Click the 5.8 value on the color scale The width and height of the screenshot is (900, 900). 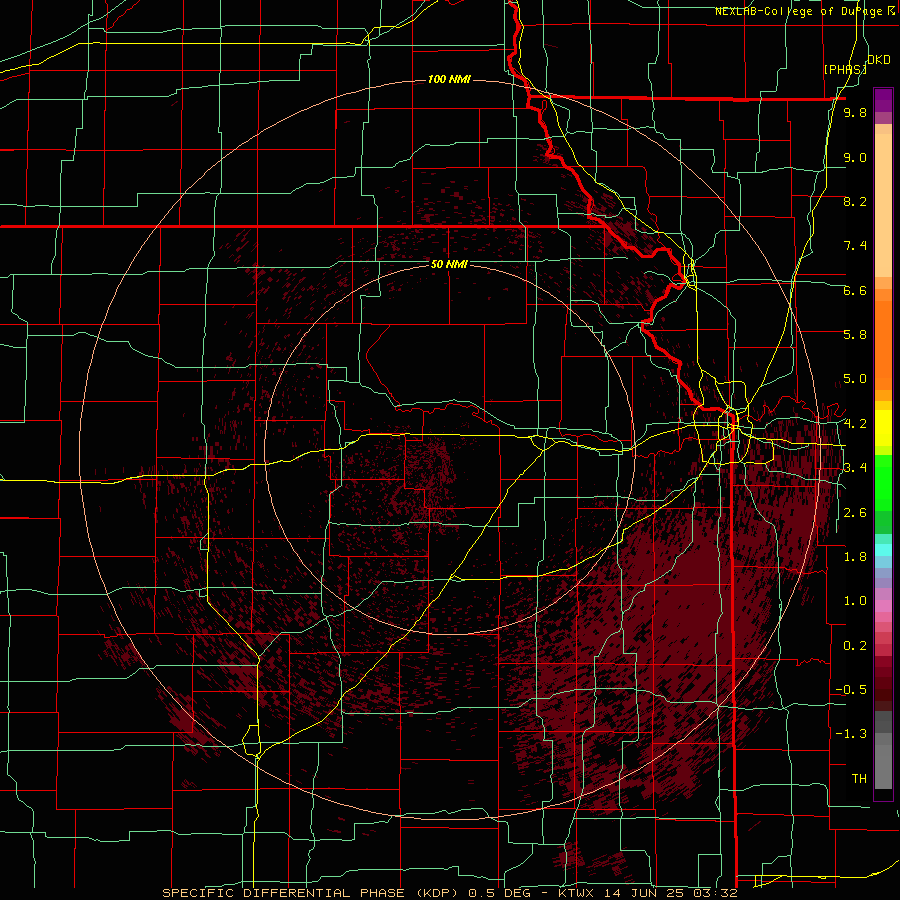pyautogui.click(x=855, y=335)
